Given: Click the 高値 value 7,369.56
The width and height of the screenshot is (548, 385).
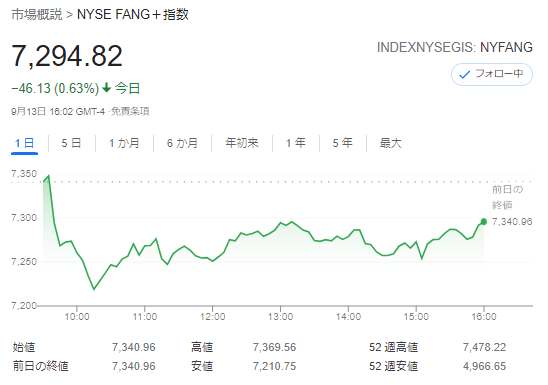Looking at the screenshot, I should point(274,347).
